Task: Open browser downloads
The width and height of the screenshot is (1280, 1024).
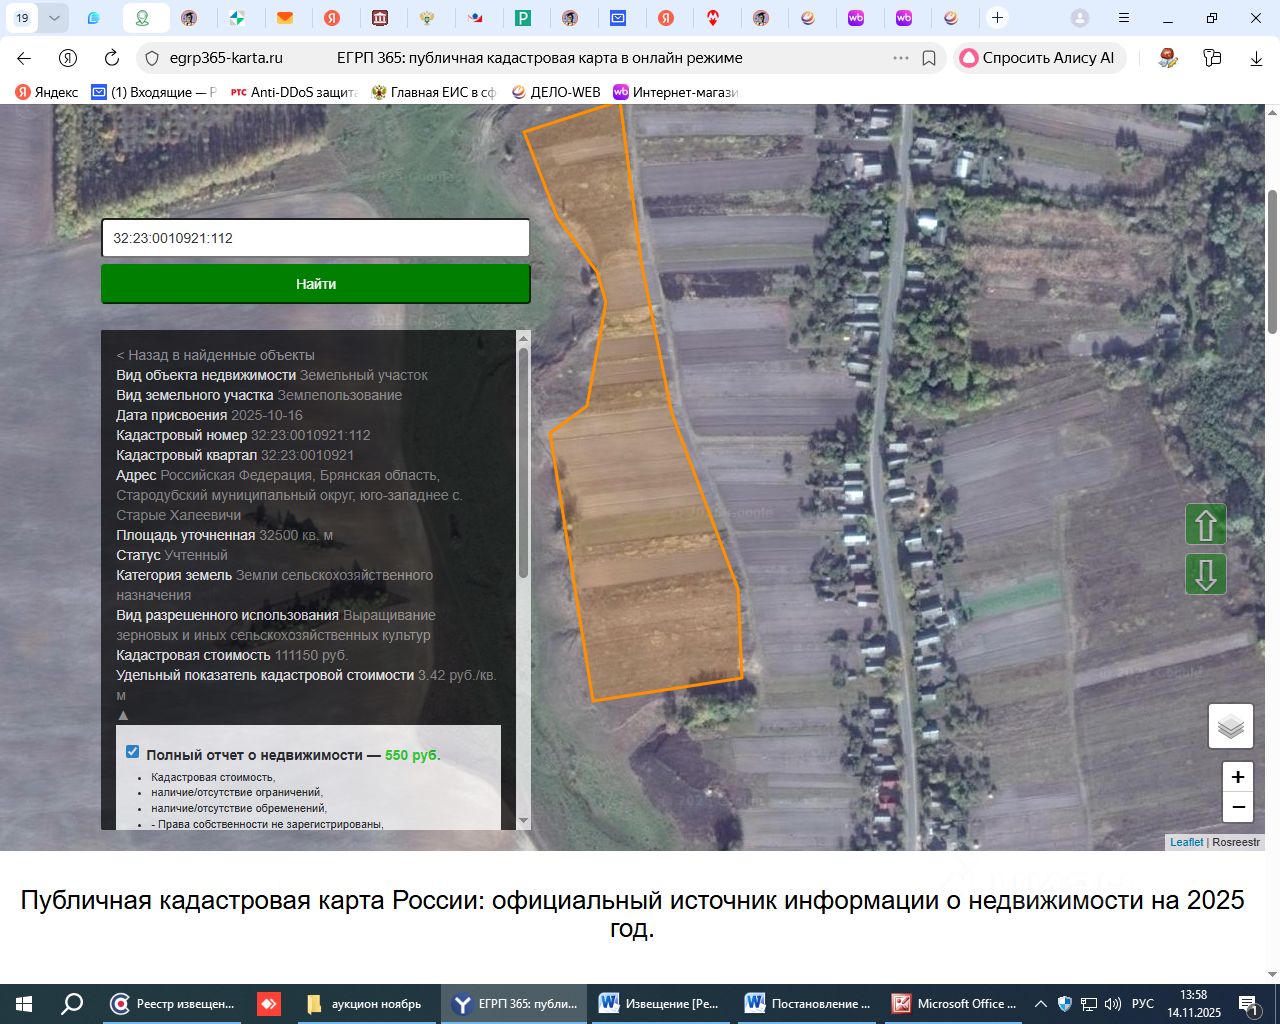Action: pos(1256,58)
